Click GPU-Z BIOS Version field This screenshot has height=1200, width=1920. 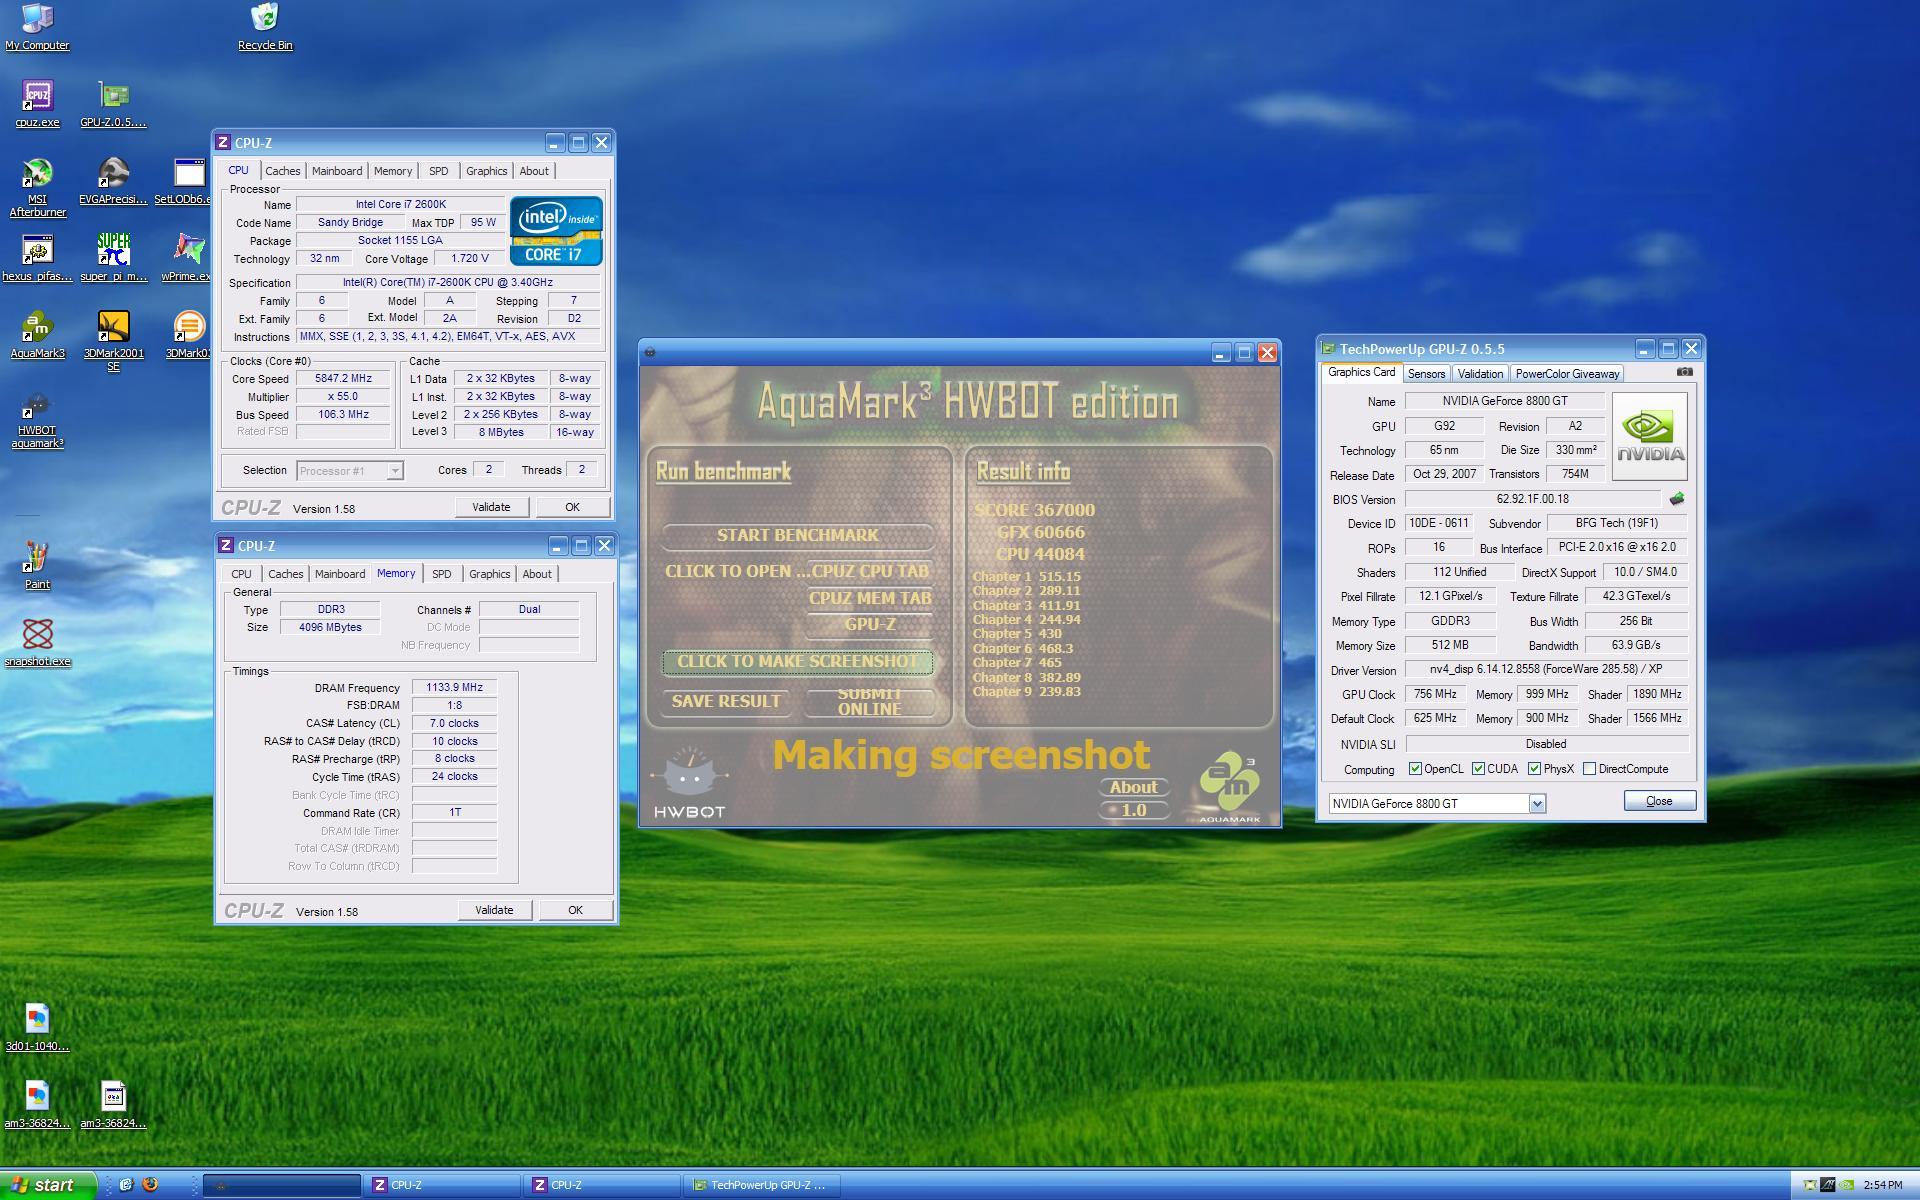[1533, 499]
